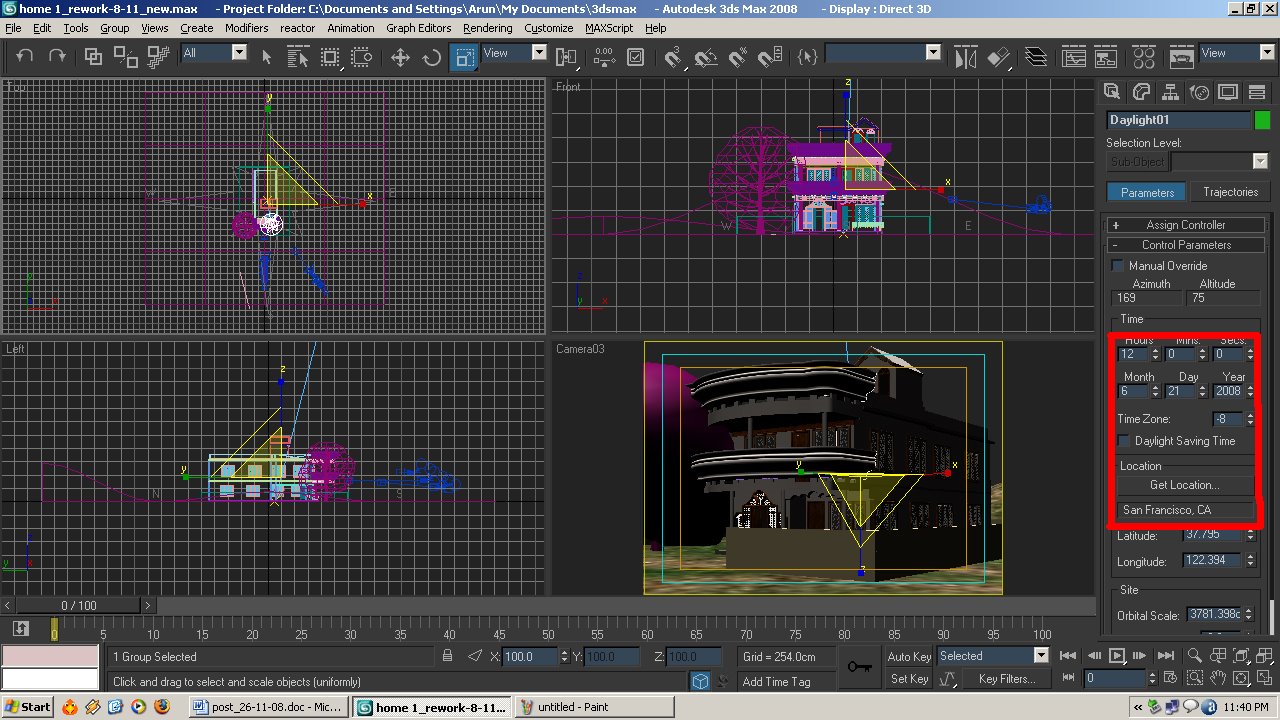Enable the Manual Override checkbox
Screen dimensions: 1280x720
point(1118,266)
